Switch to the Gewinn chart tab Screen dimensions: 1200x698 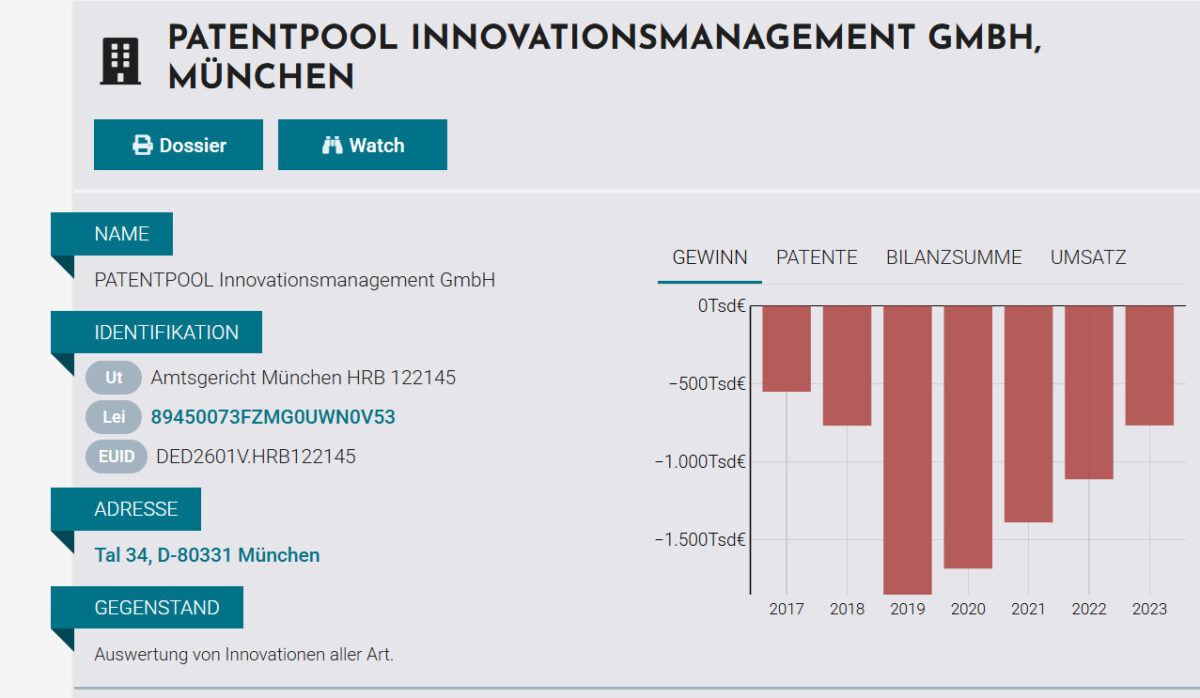709,257
